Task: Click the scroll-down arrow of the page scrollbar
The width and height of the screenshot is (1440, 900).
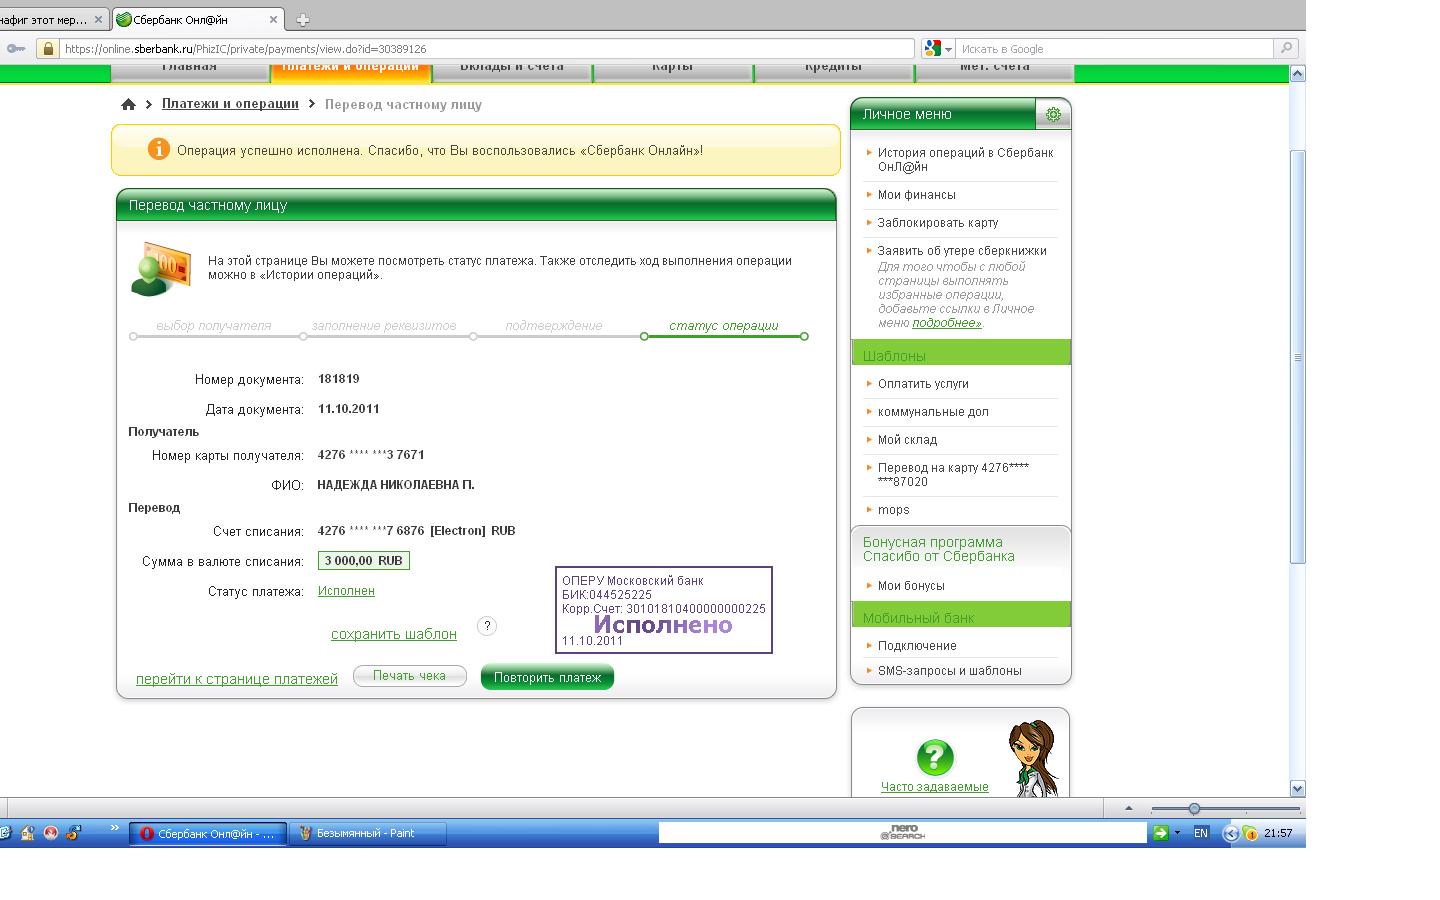Action: point(1297,787)
